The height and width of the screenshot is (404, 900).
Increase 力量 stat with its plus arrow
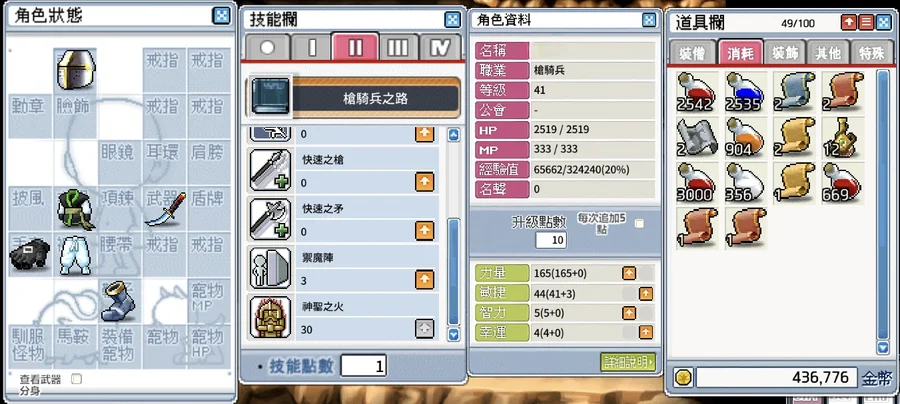(x=629, y=273)
